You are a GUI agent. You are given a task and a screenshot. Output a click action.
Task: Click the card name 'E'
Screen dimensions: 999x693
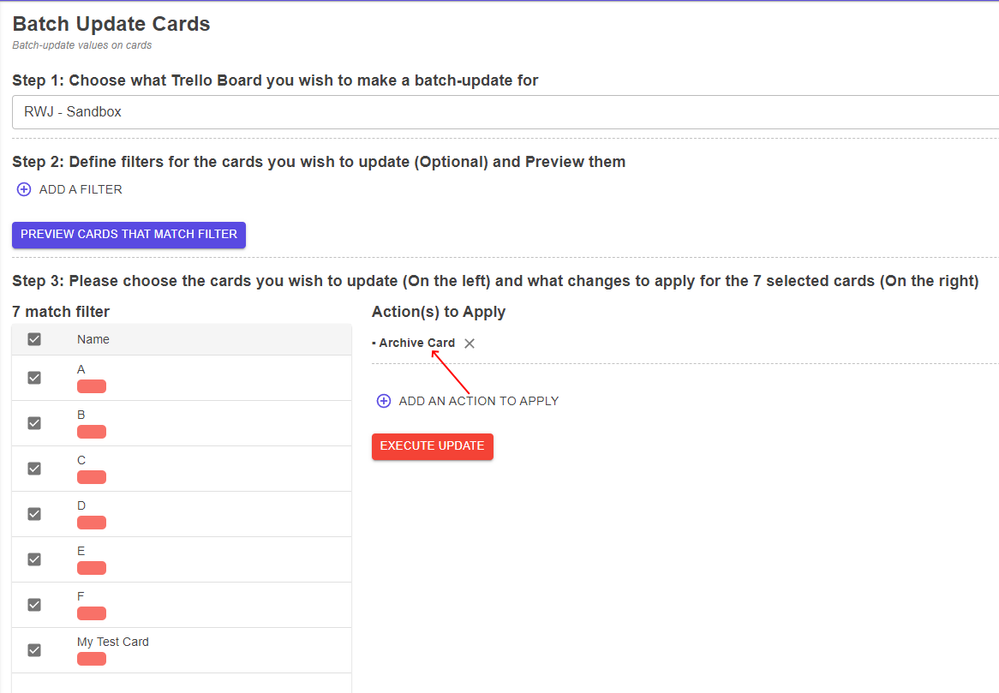[x=81, y=551]
